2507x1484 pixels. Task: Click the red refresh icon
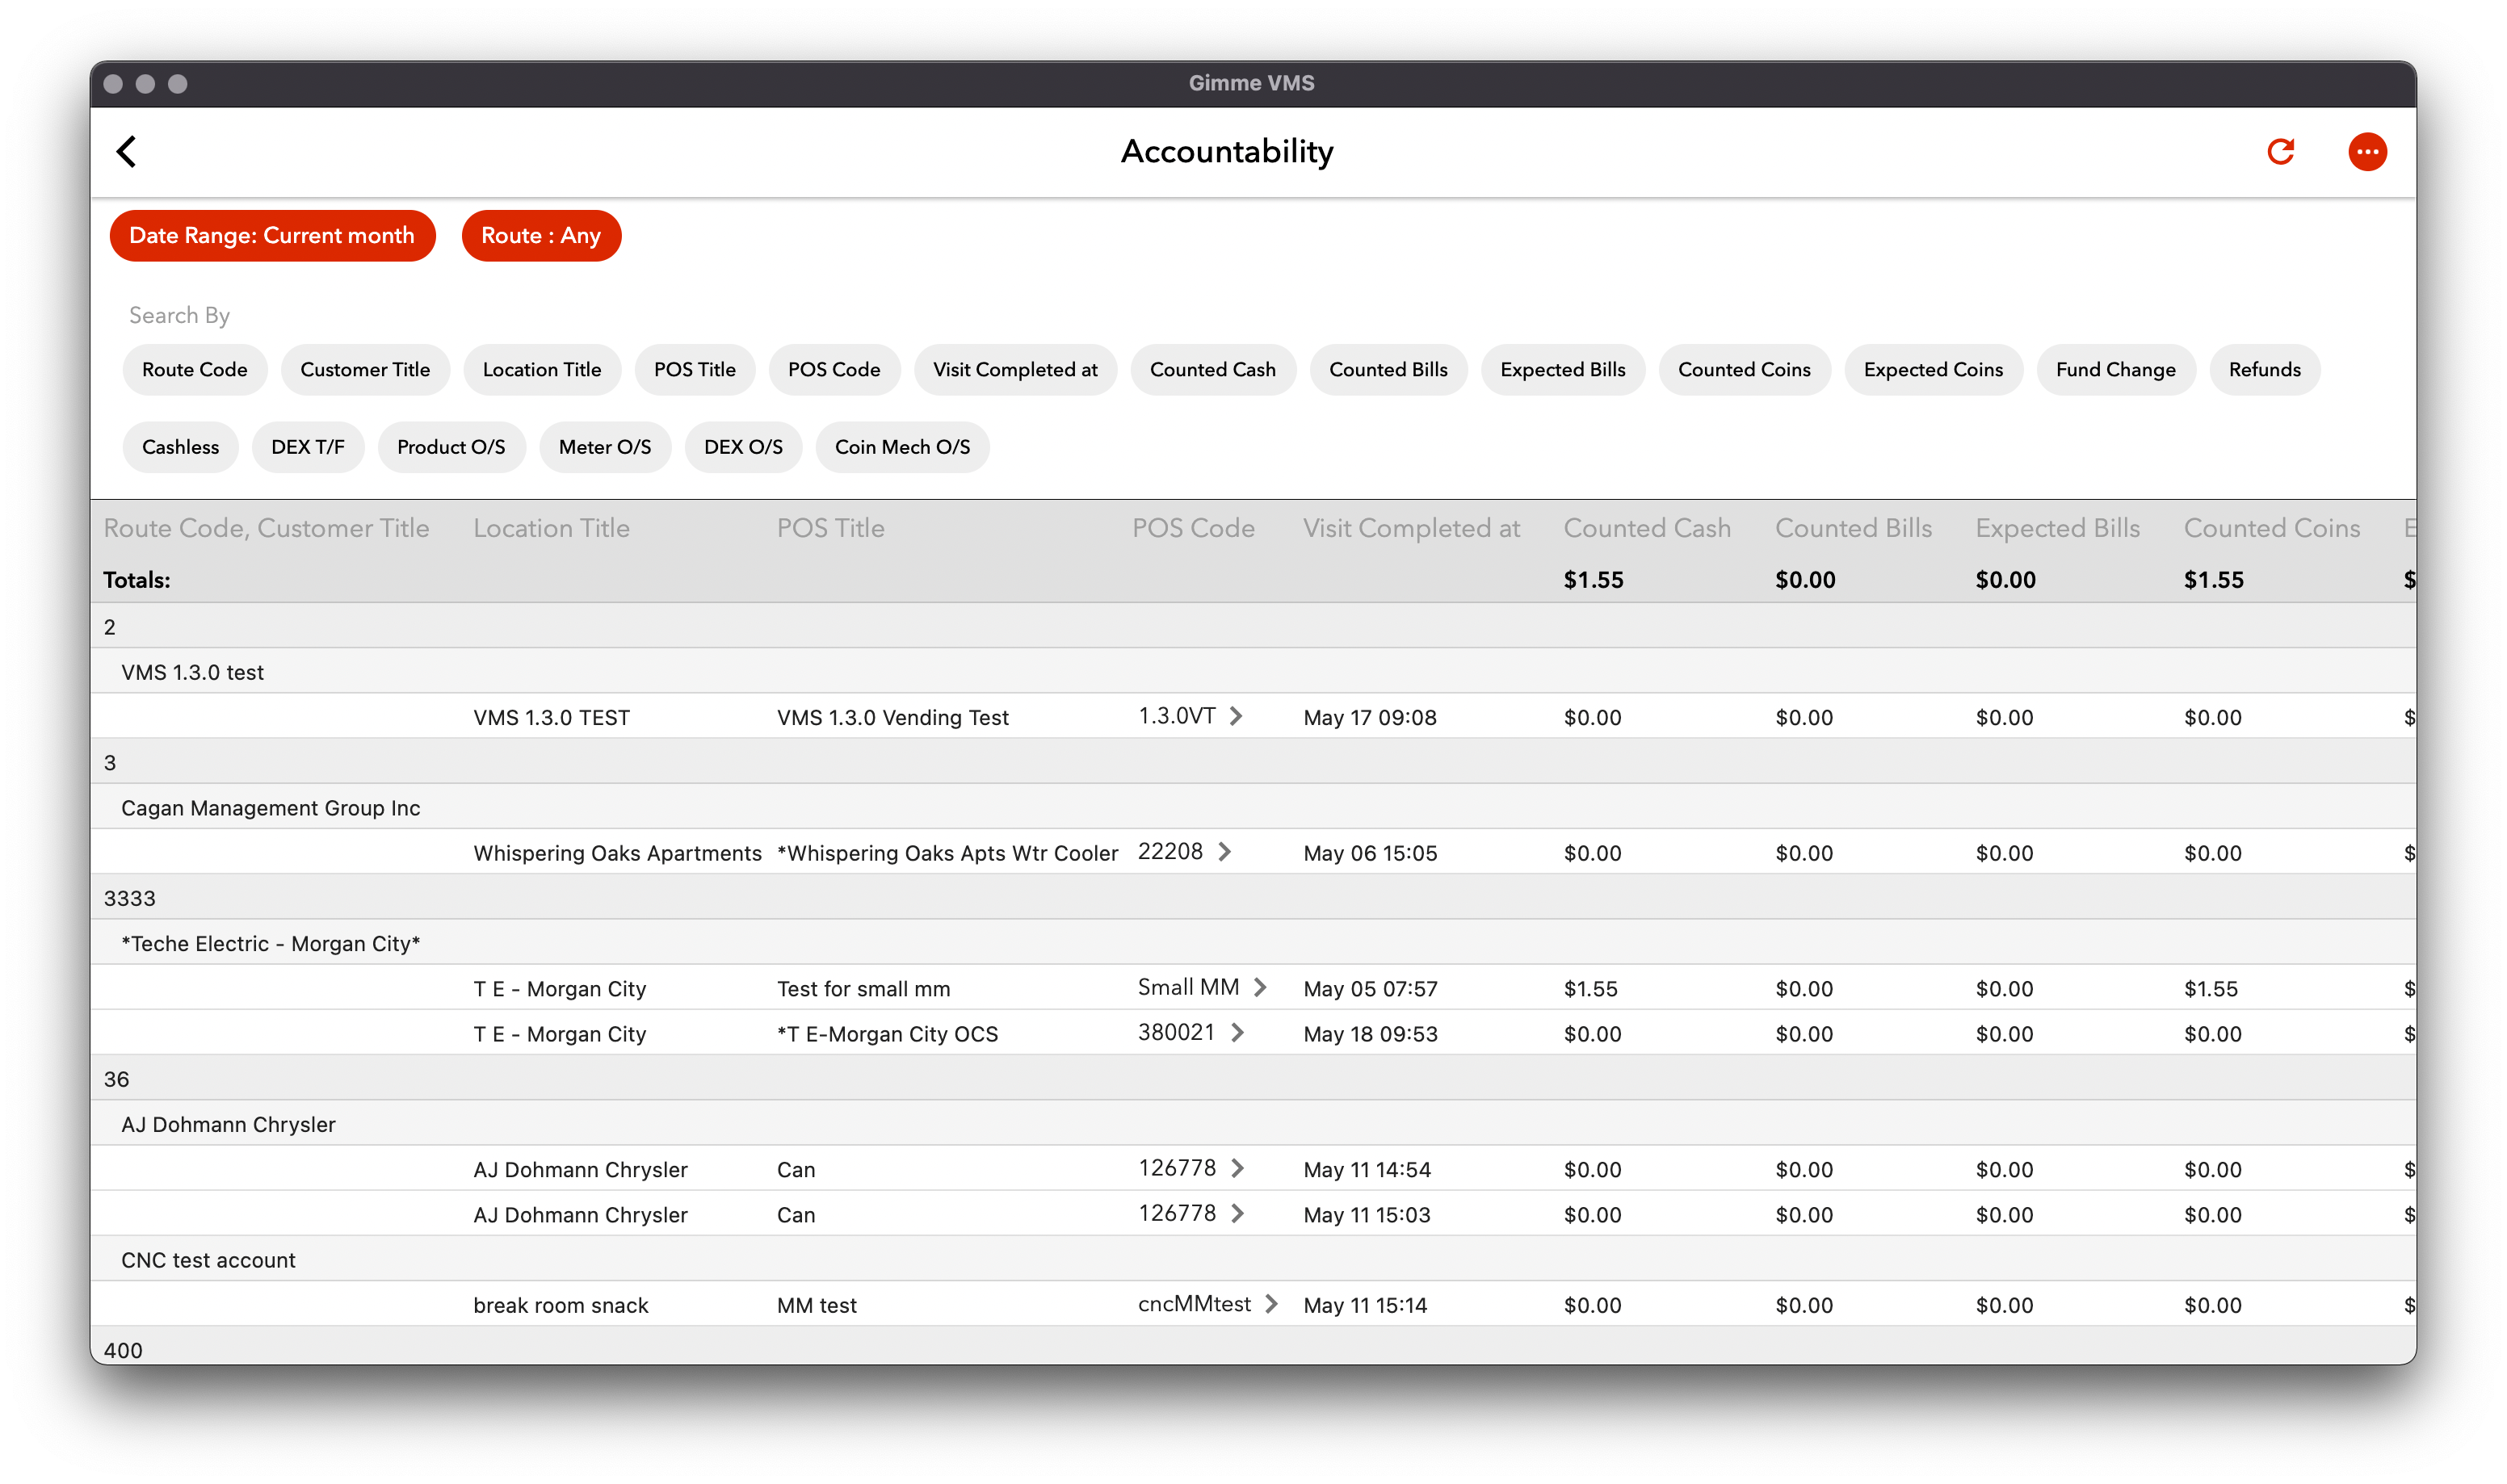[x=2280, y=151]
